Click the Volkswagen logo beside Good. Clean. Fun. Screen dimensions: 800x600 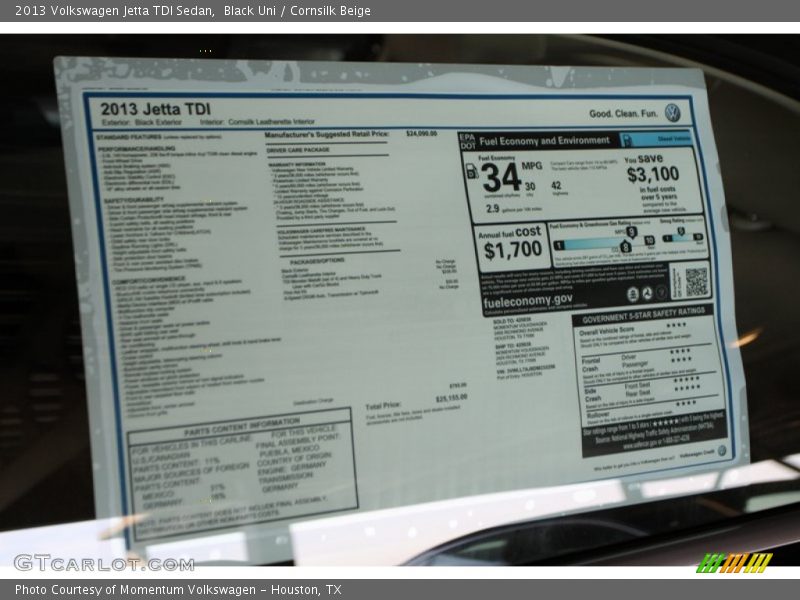tap(672, 113)
